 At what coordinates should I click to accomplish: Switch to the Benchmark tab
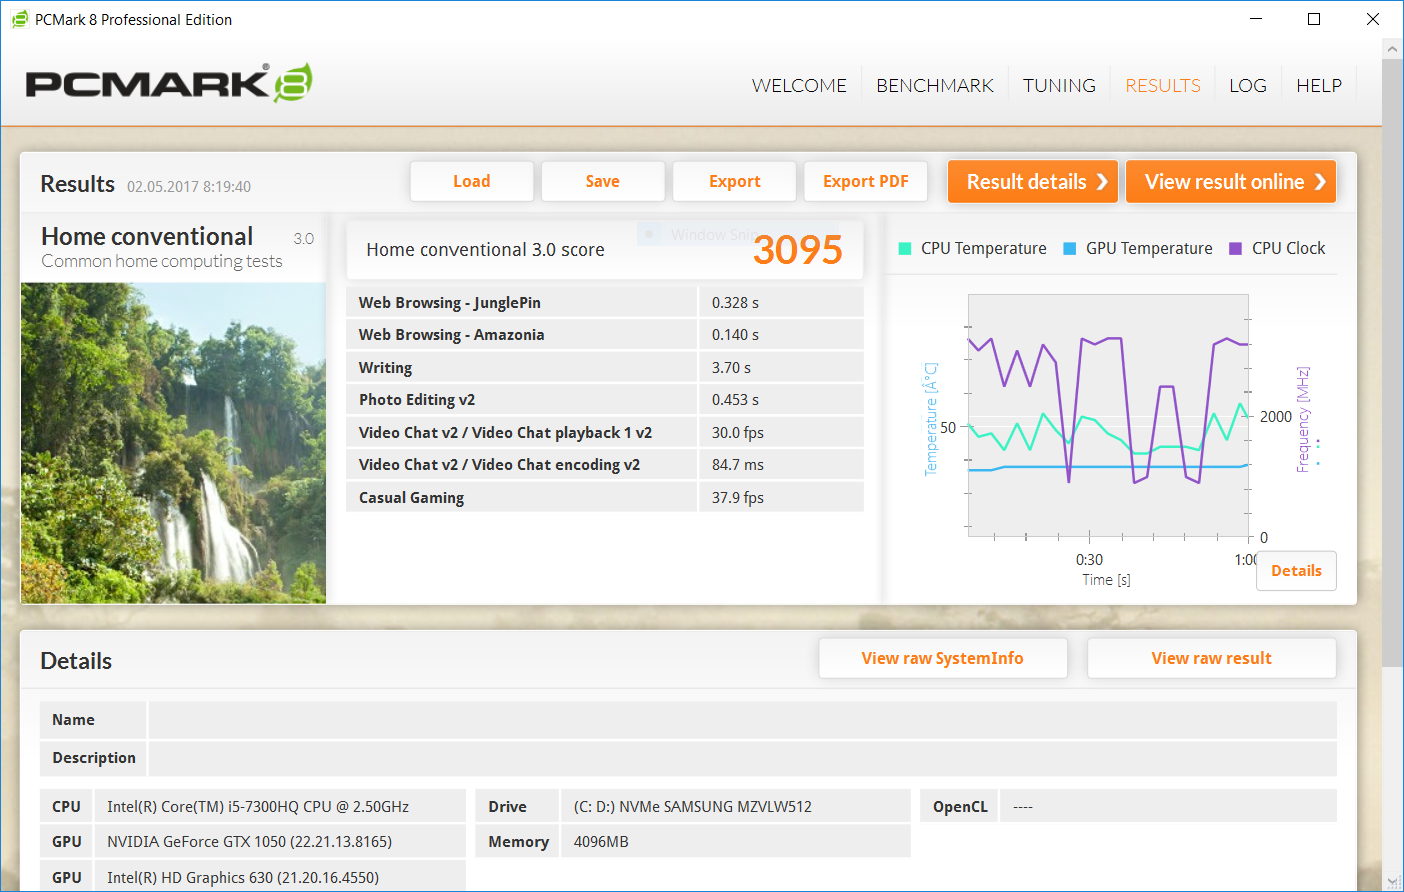click(935, 86)
